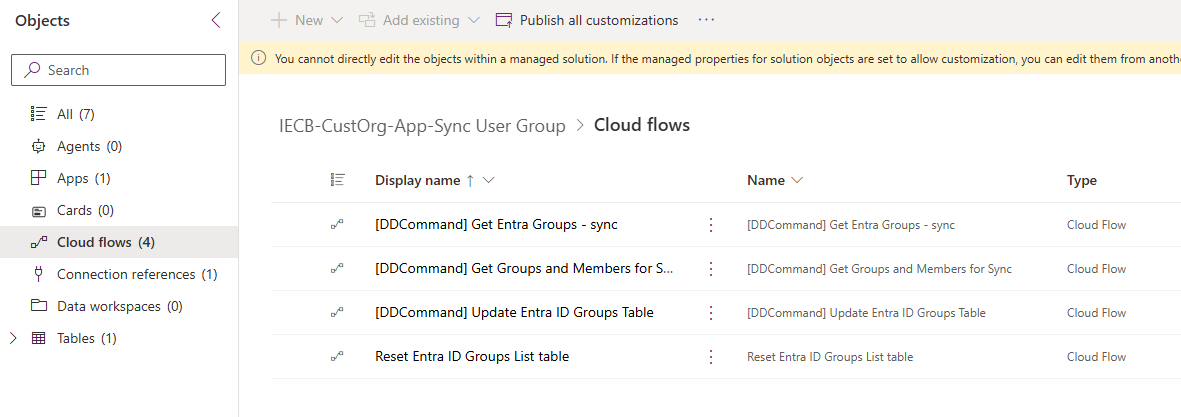The height and width of the screenshot is (417, 1181).
Task: Click the list view icon in table header
Action: [x=338, y=180]
